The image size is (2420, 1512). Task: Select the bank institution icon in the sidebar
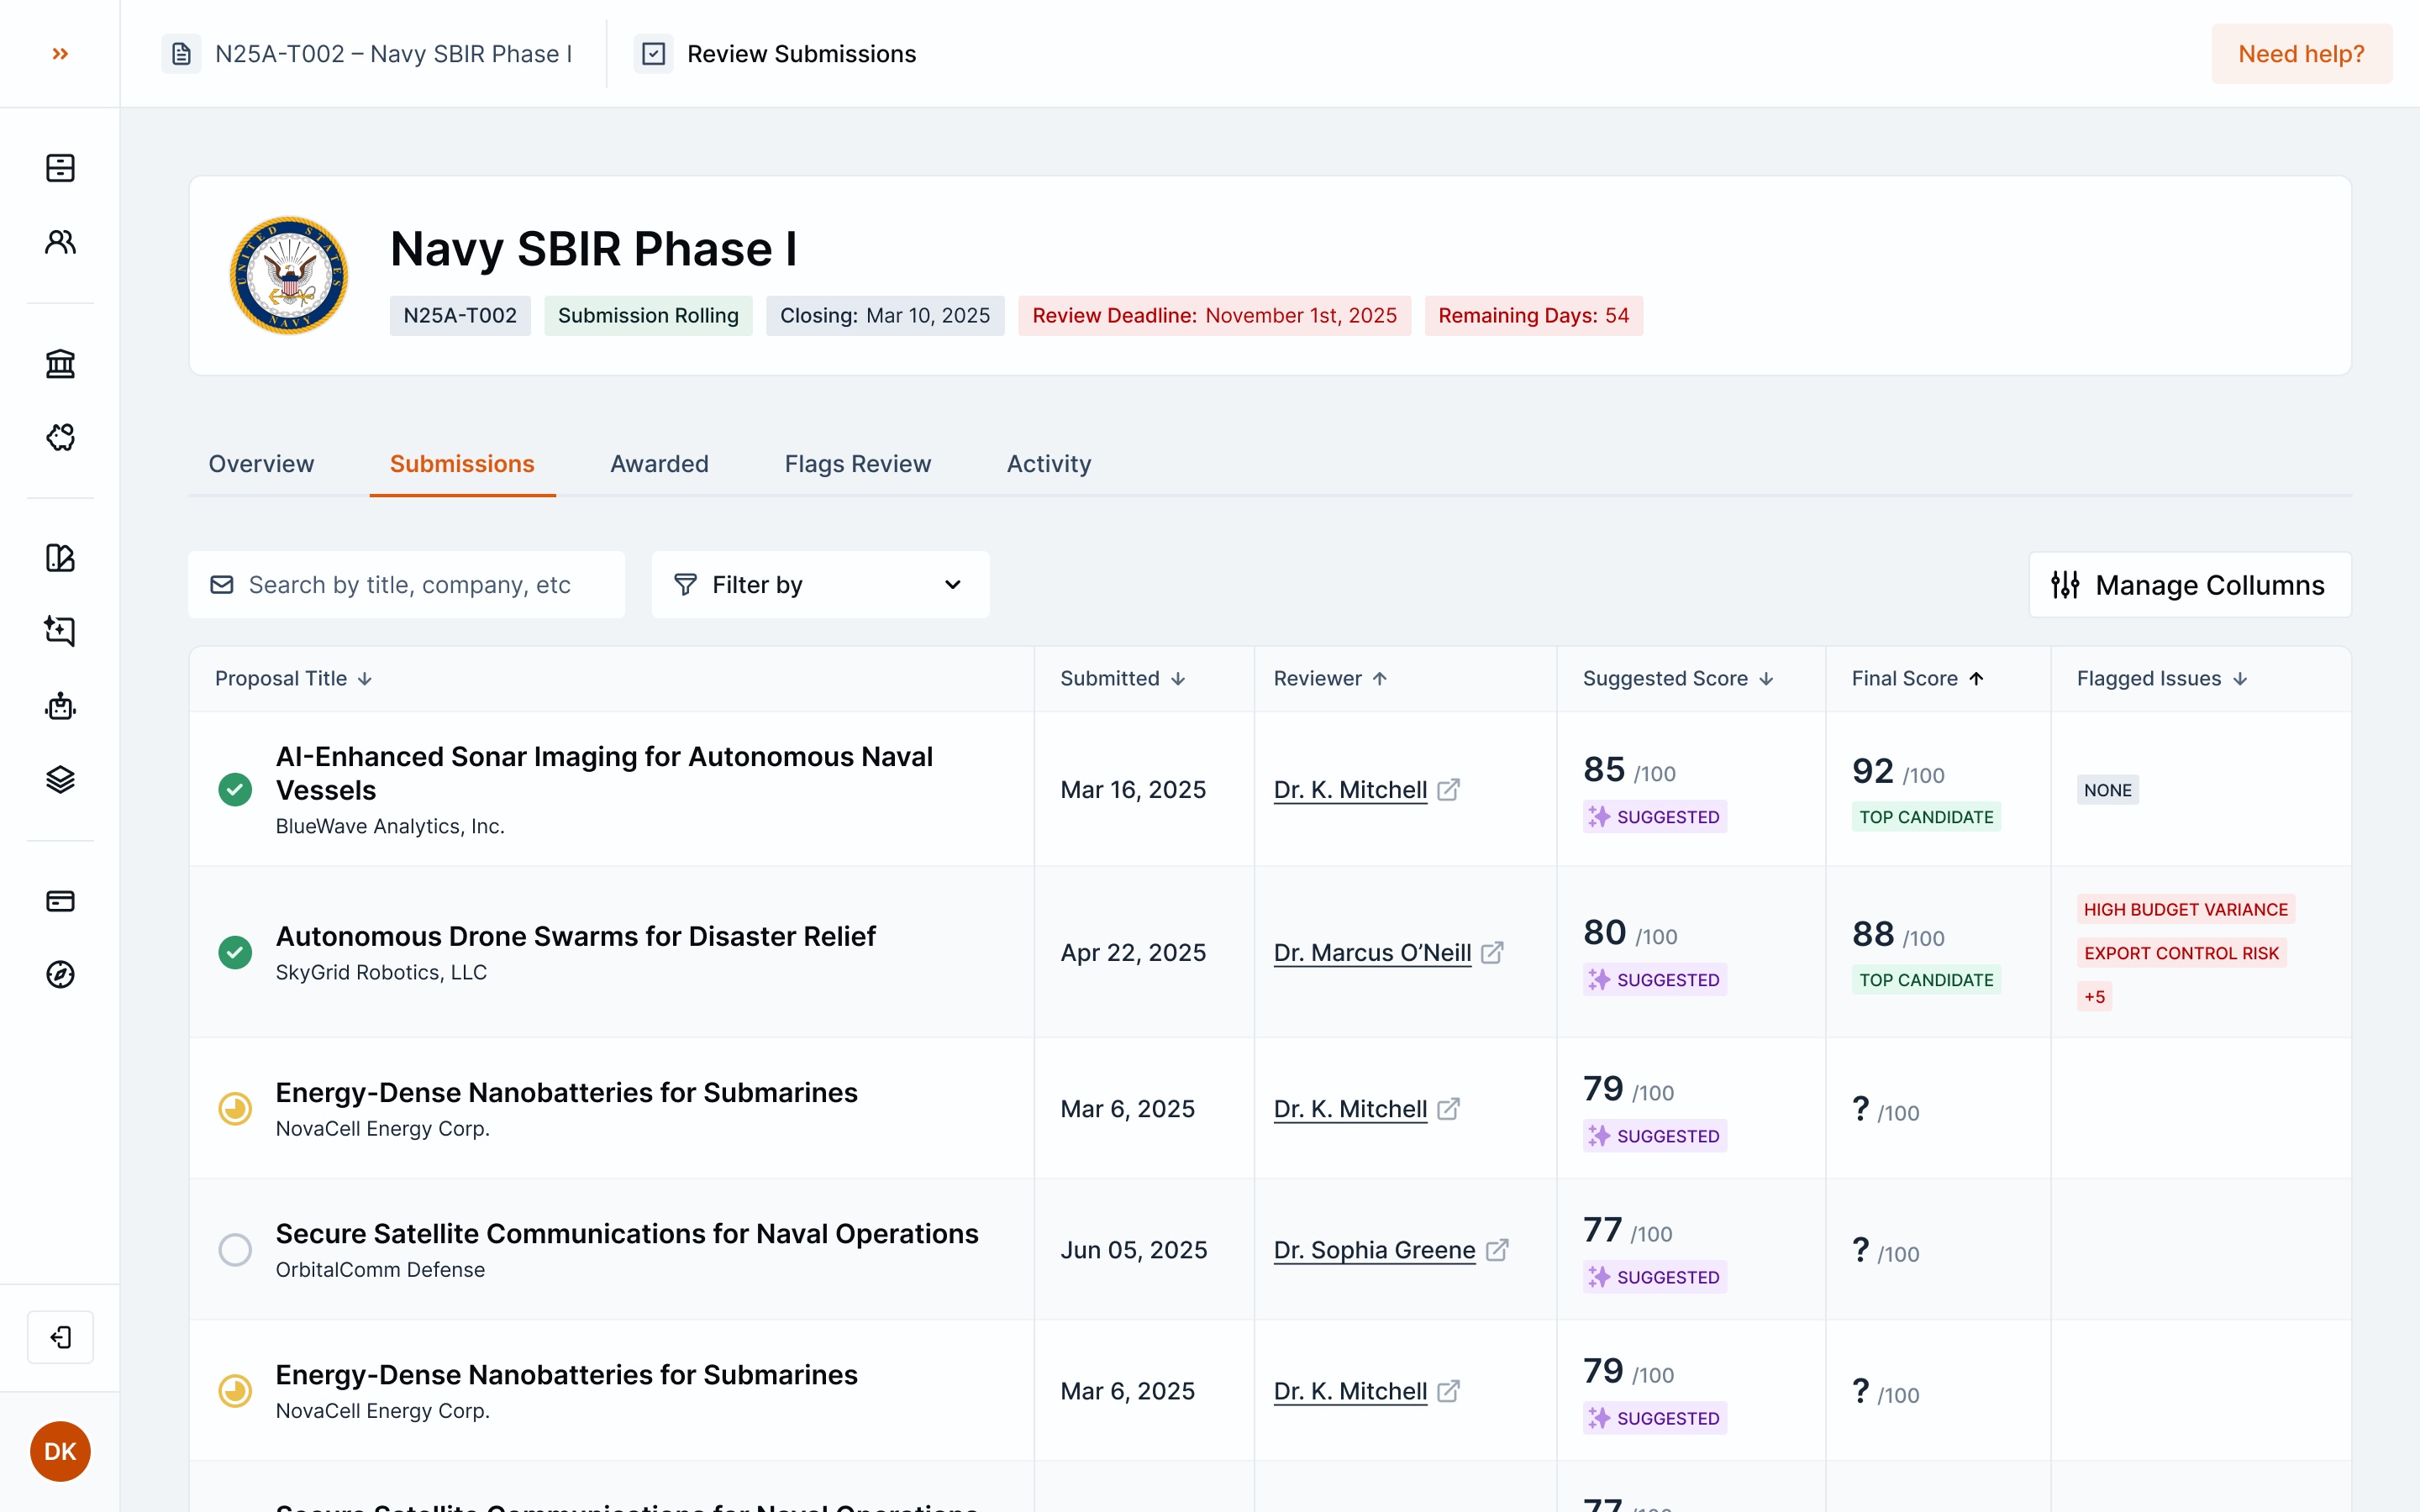click(x=60, y=363)
